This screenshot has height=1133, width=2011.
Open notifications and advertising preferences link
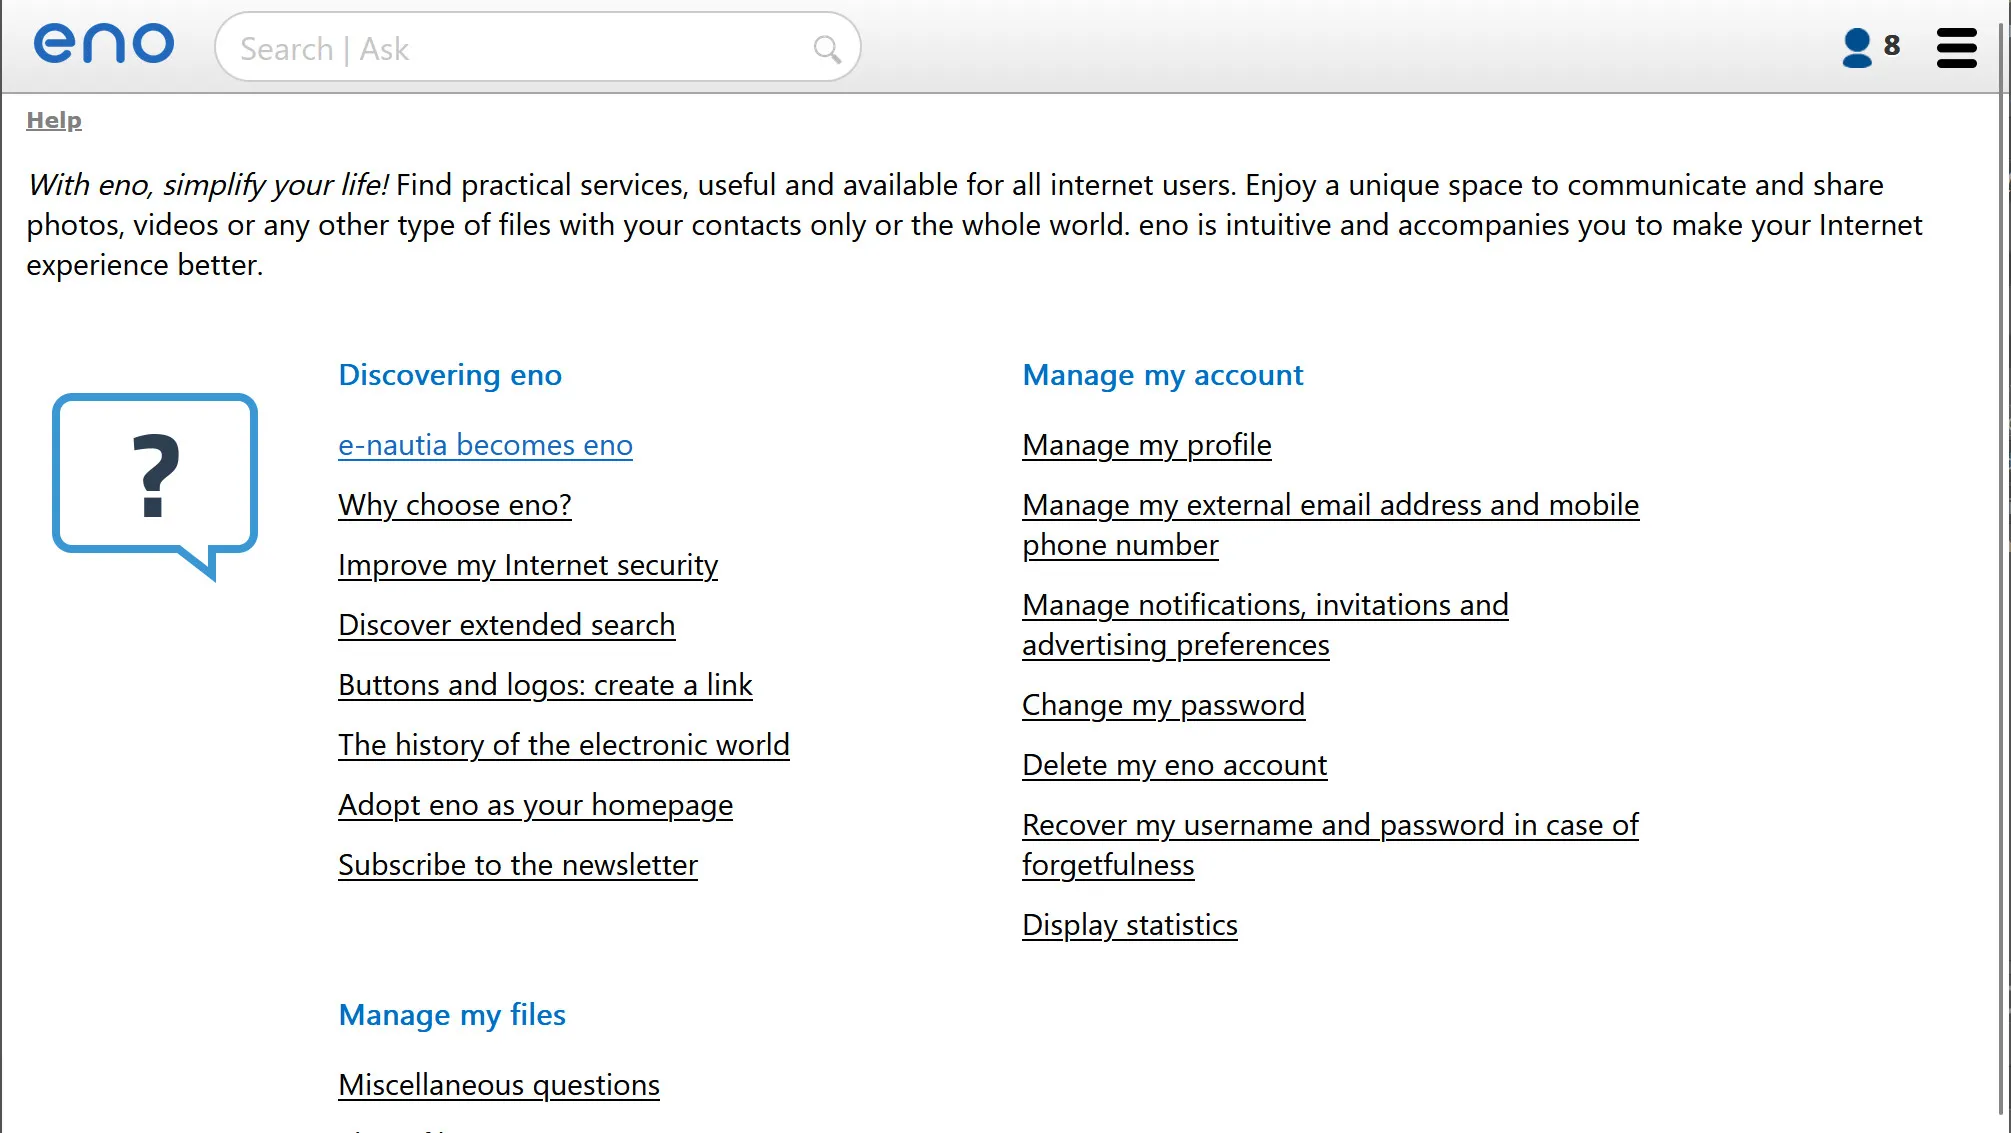[x=1265, y=625]
